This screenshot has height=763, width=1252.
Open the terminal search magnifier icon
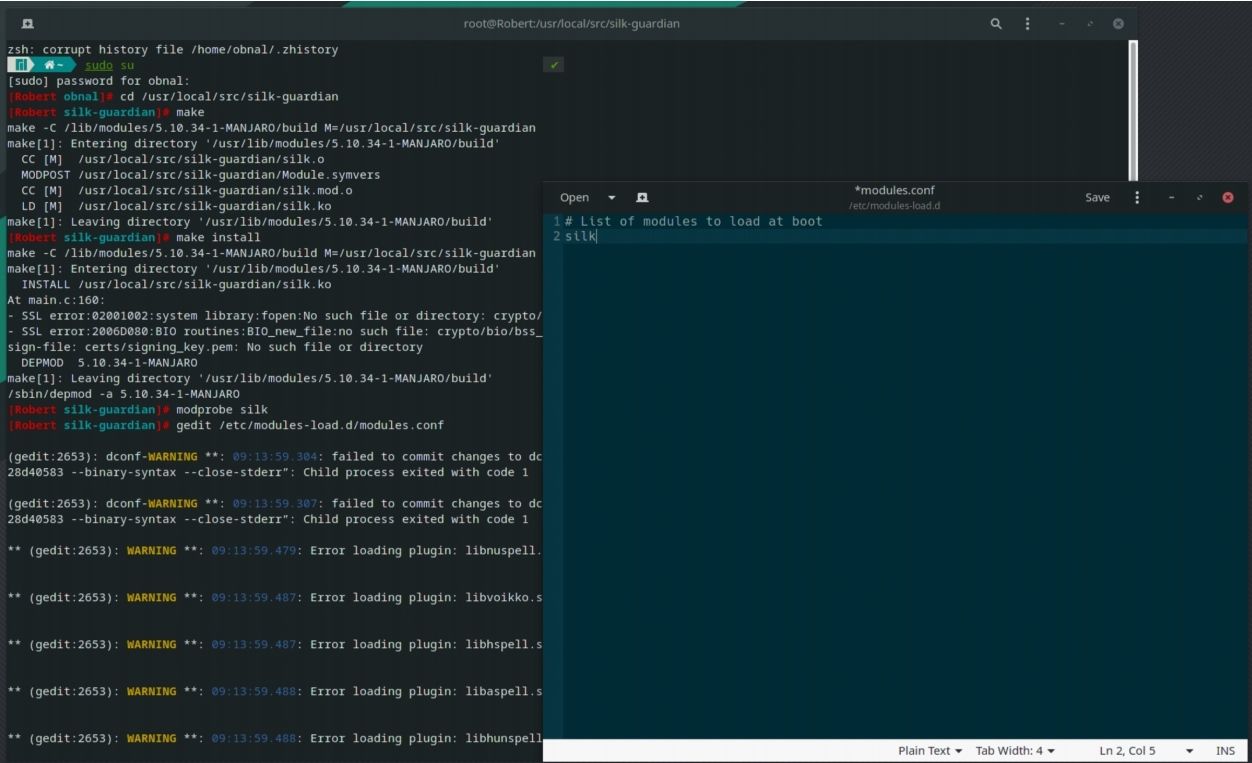996,23
